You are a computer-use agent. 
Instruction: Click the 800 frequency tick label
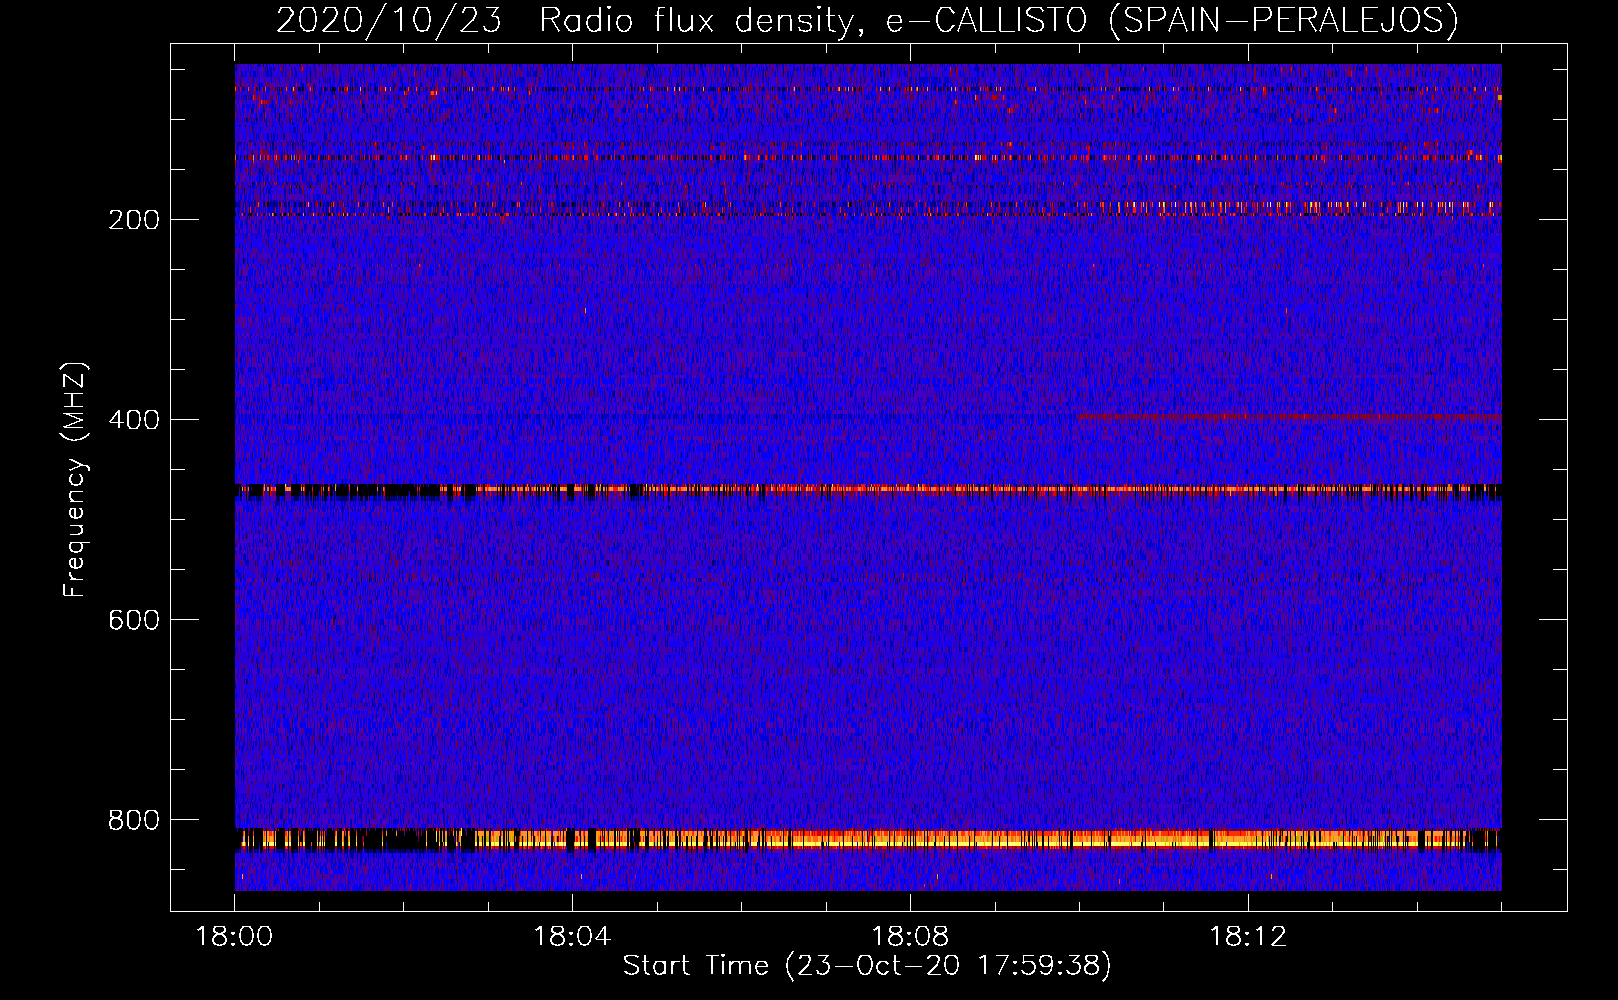pyautogui.click(x=134, y=820)
